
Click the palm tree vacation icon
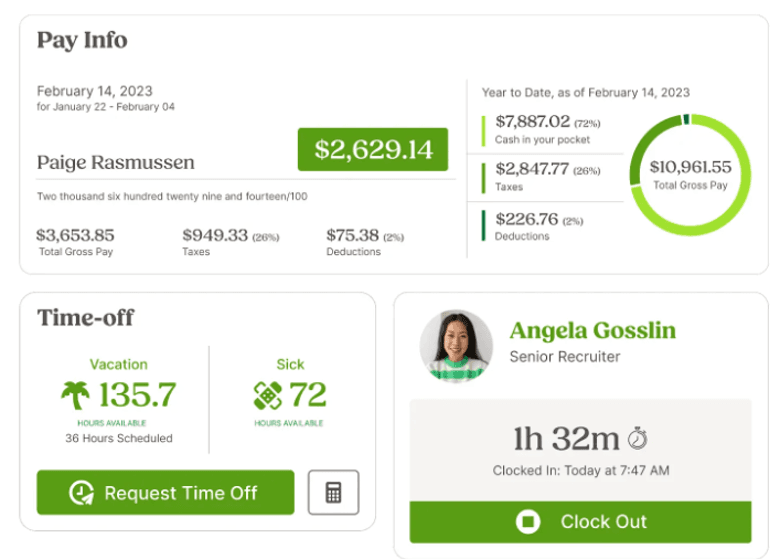[75, 395]
